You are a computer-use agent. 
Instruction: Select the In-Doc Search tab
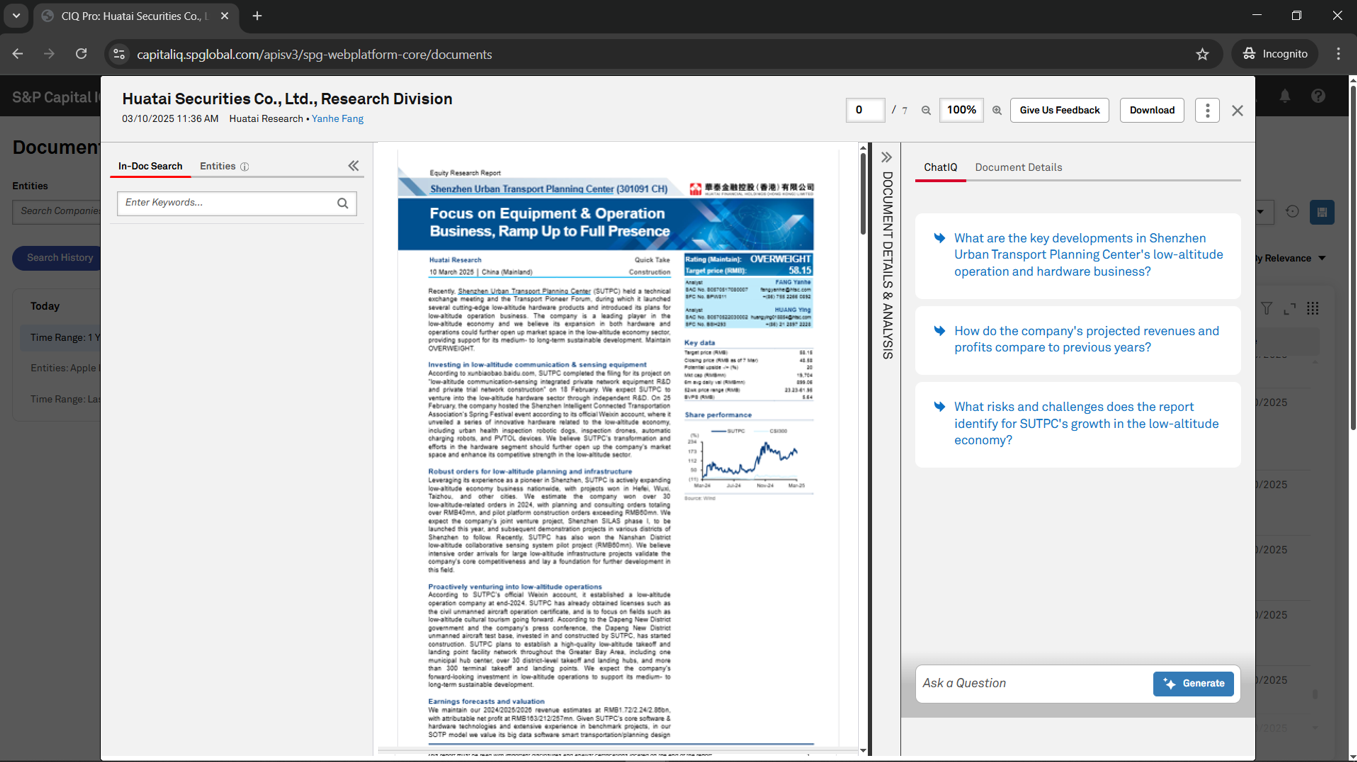click(150, 166)
